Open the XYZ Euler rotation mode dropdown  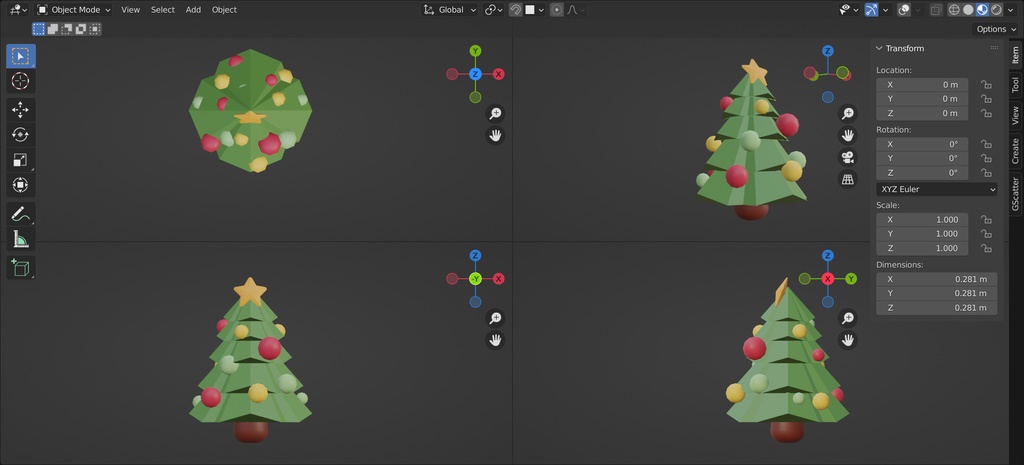[x=936, y=189]
